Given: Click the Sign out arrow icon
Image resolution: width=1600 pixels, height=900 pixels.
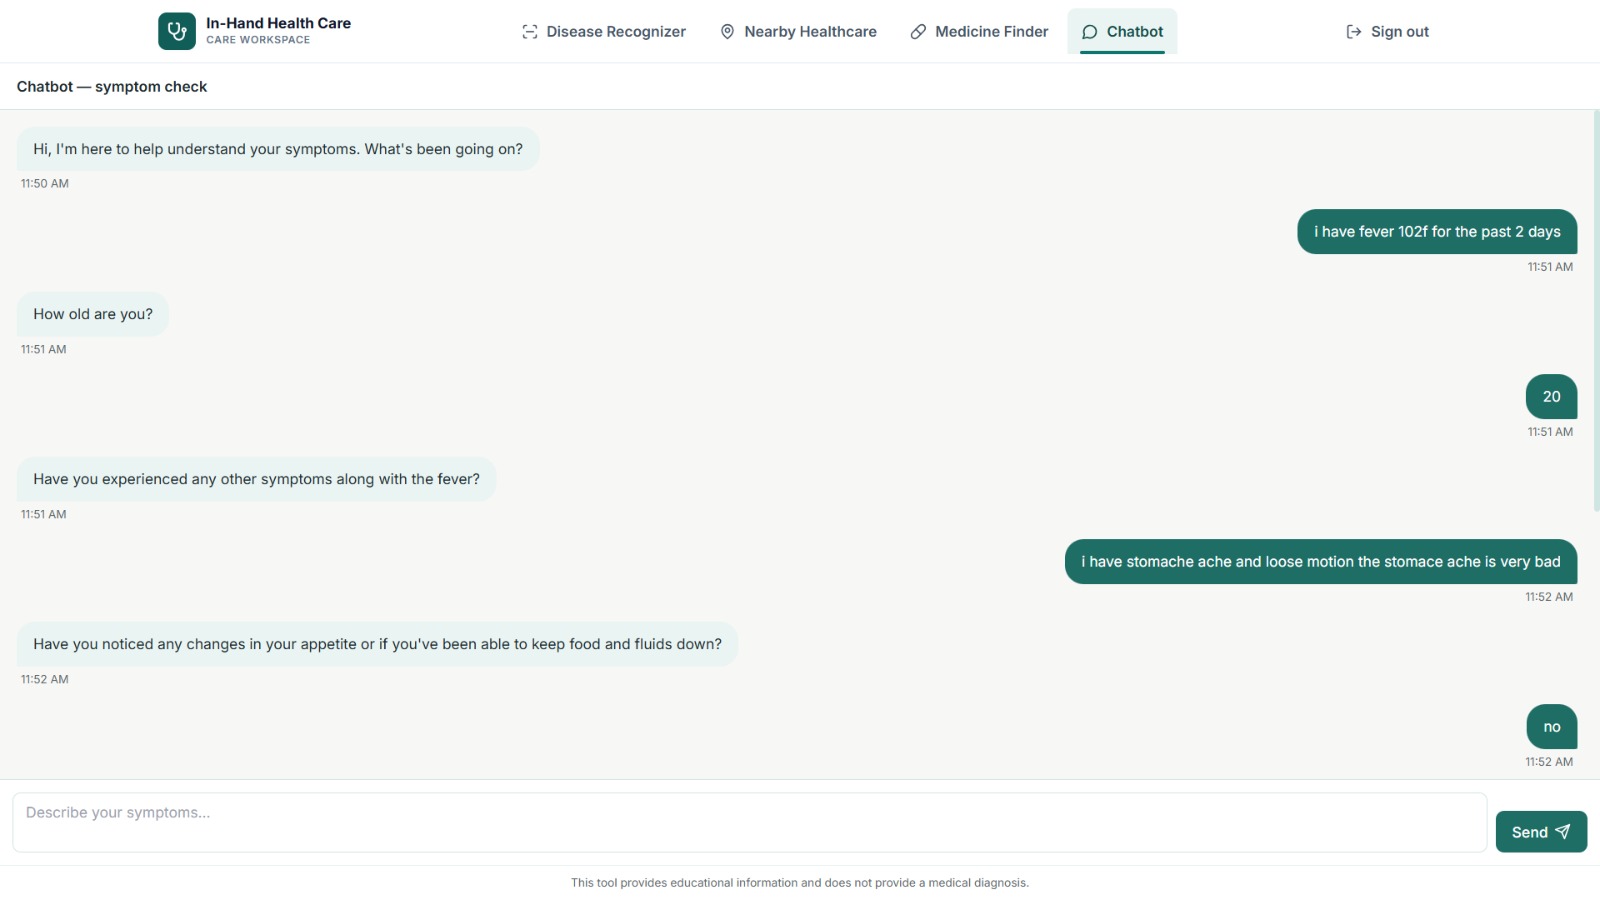Looking at the screenshot, I should pos(1354,32).
